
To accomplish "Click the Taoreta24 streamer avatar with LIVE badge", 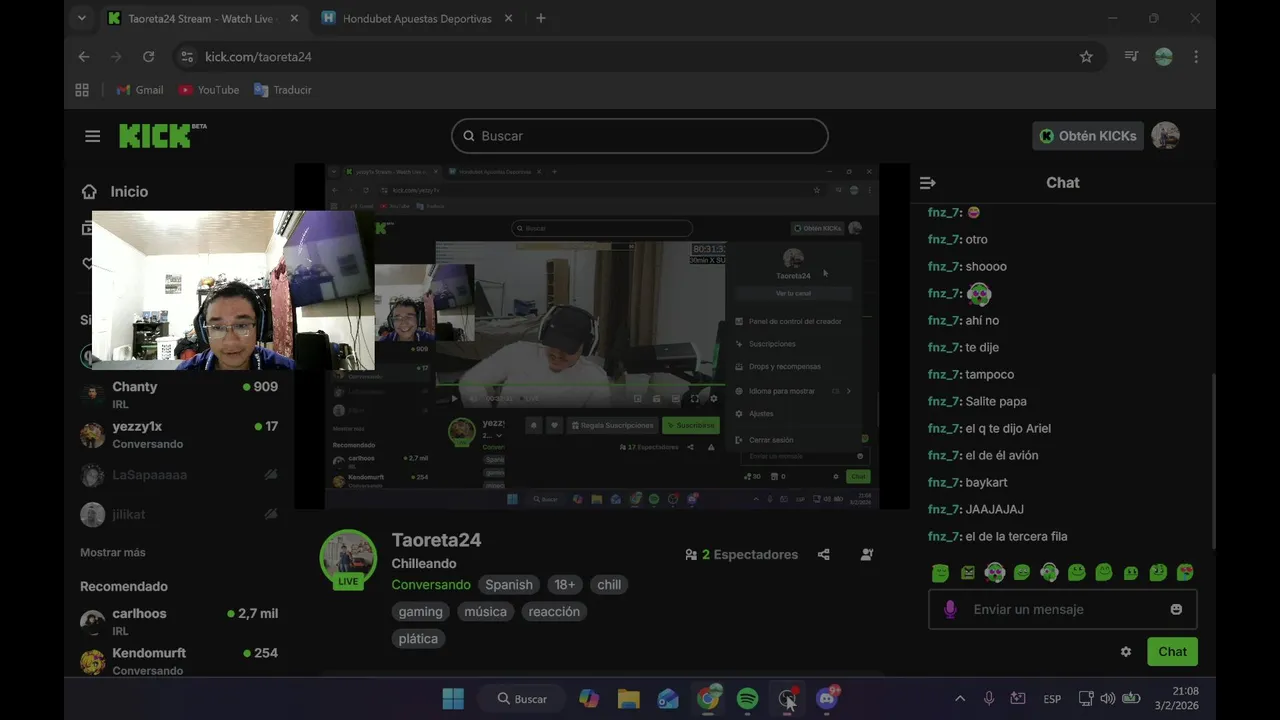I will pyautogui.click(x=348, y=559).
